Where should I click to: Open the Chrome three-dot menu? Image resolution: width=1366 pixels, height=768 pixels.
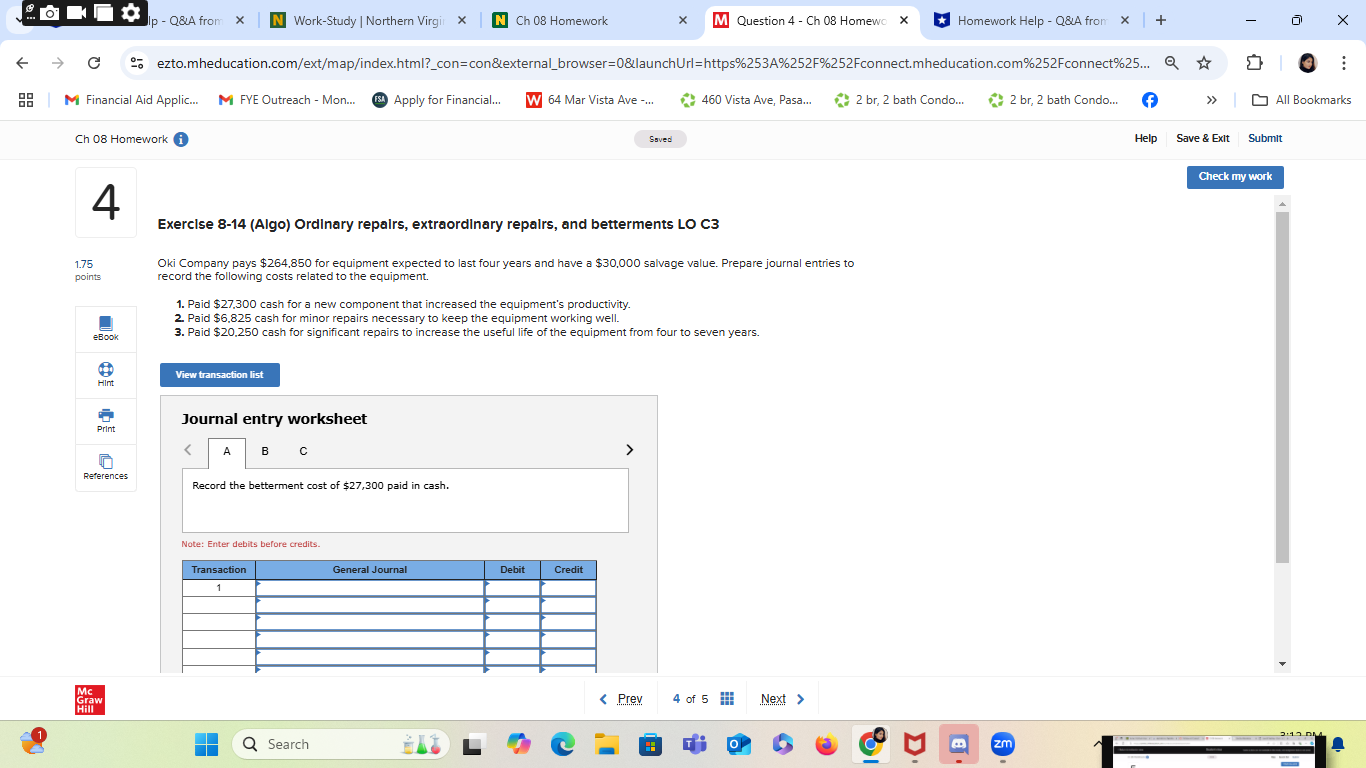coord(1344,63)
